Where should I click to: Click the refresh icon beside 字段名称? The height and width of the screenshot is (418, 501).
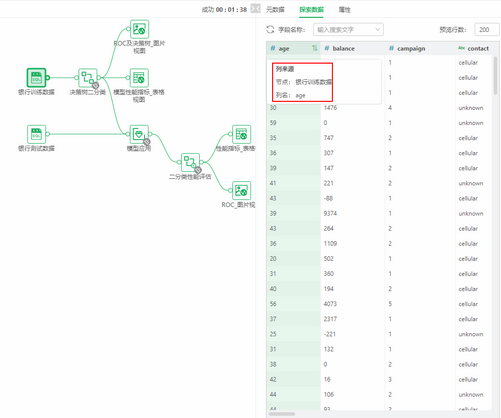pos(270,30)
